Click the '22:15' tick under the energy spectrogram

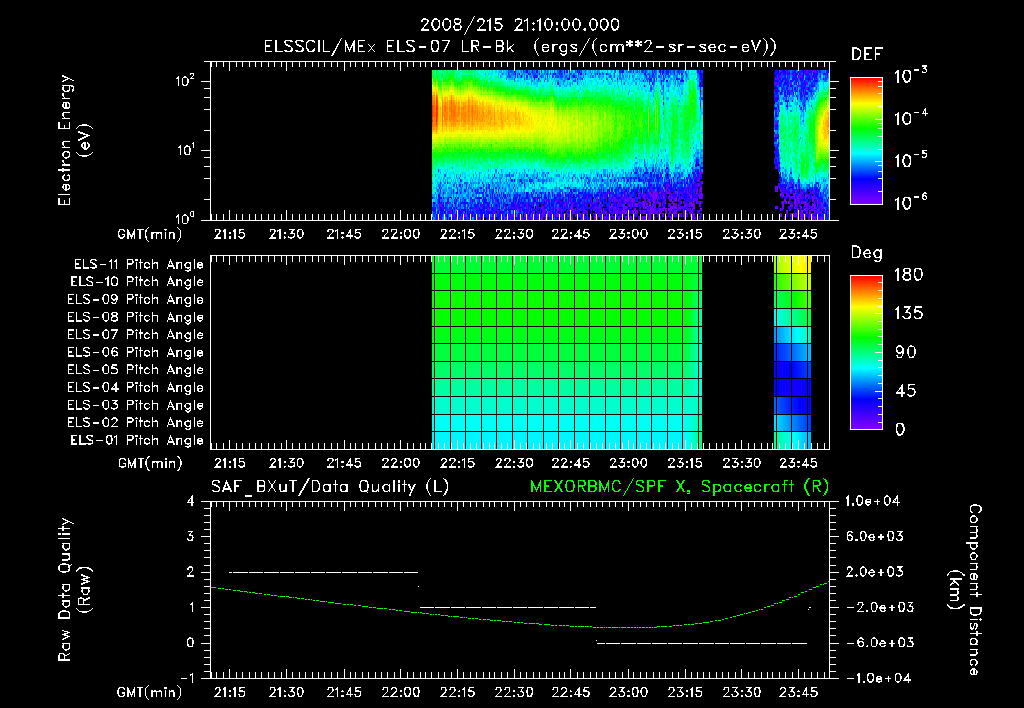(457, 234)
